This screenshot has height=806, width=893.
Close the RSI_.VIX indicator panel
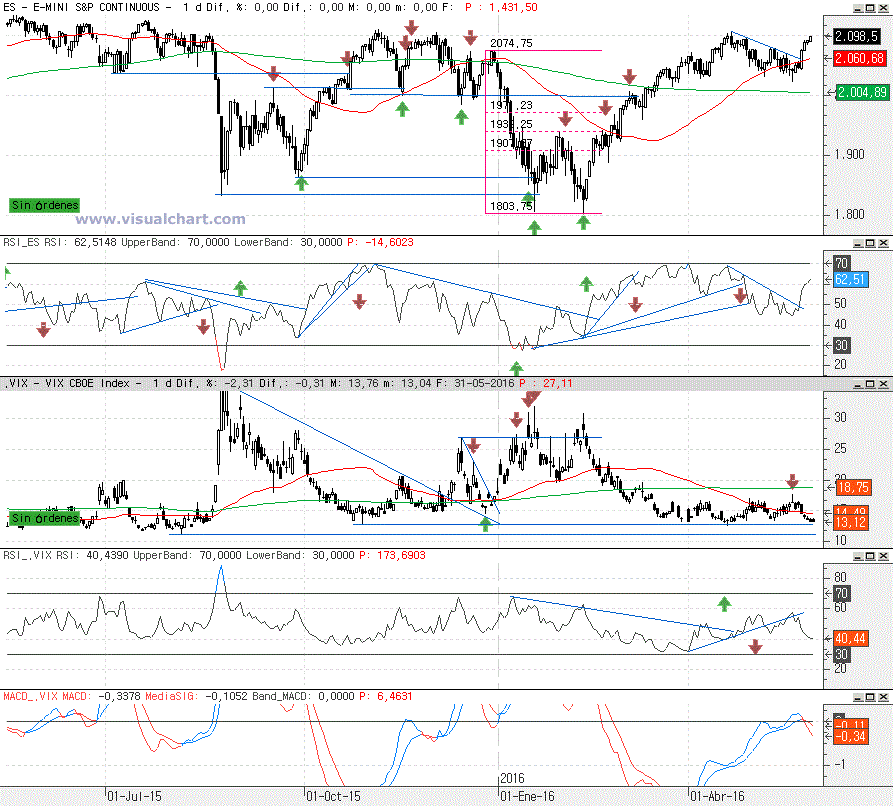tap(883, 556)
